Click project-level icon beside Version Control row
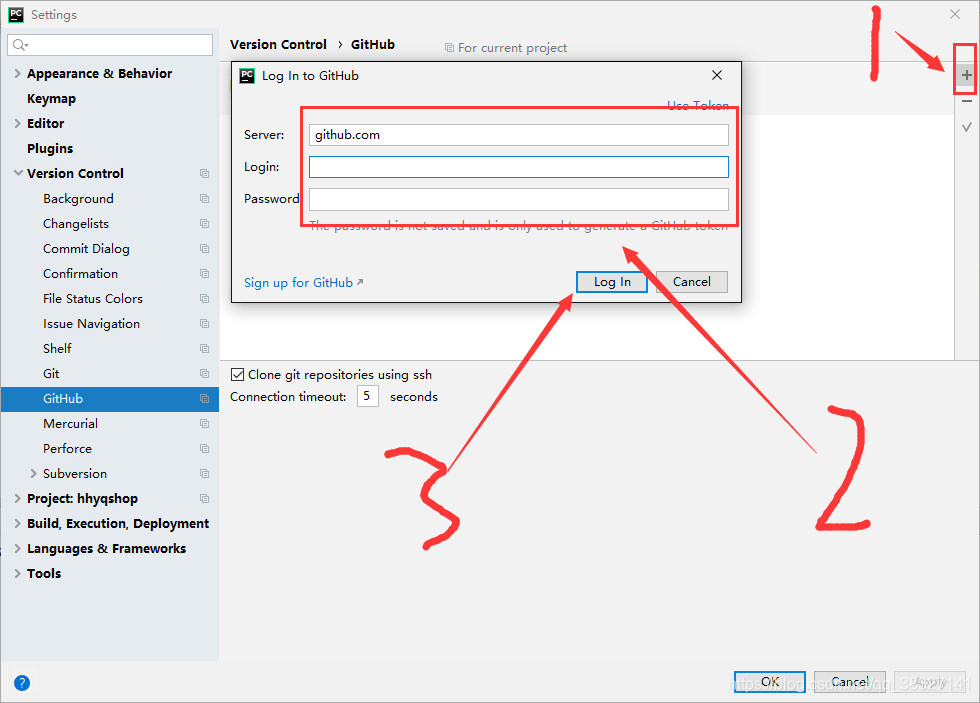This screenshot has height=703, width=980. coord(204,174)
